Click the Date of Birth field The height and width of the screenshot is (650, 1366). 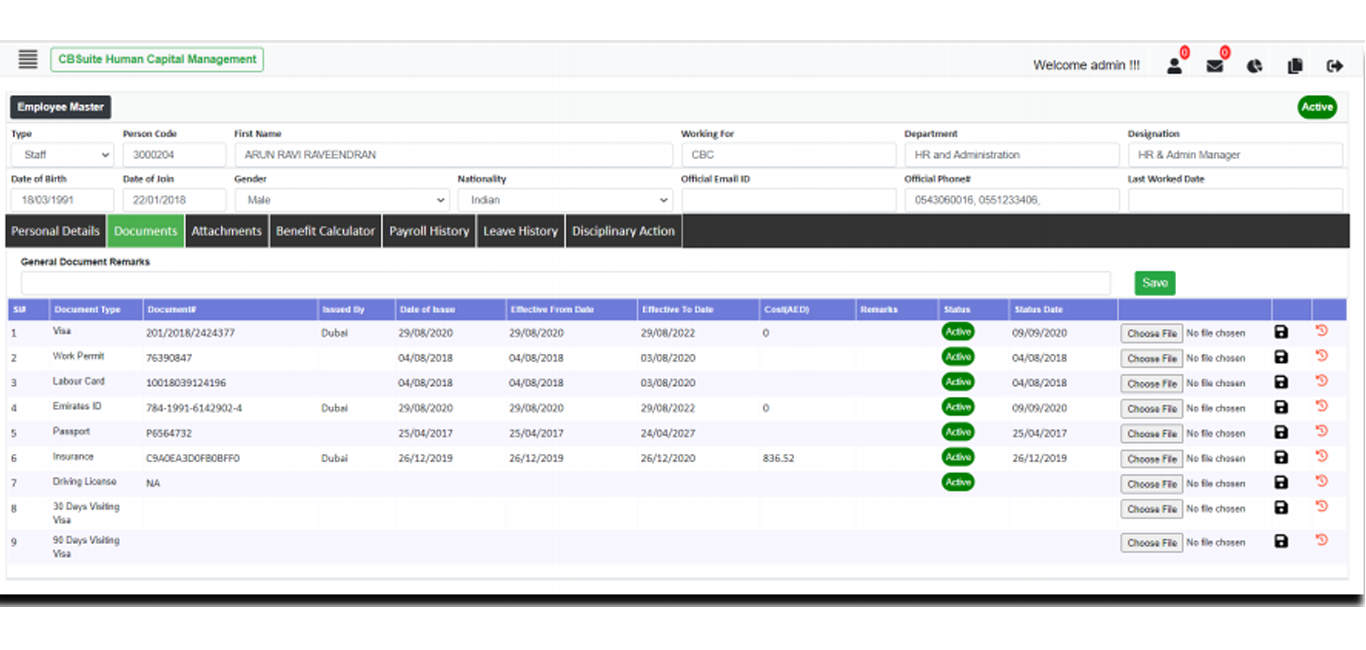tap(62, 200)
